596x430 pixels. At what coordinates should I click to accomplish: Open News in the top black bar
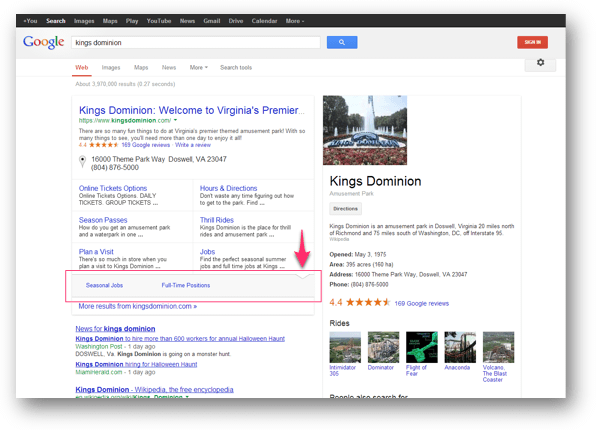pyautogui.click(x=187, y=21)
